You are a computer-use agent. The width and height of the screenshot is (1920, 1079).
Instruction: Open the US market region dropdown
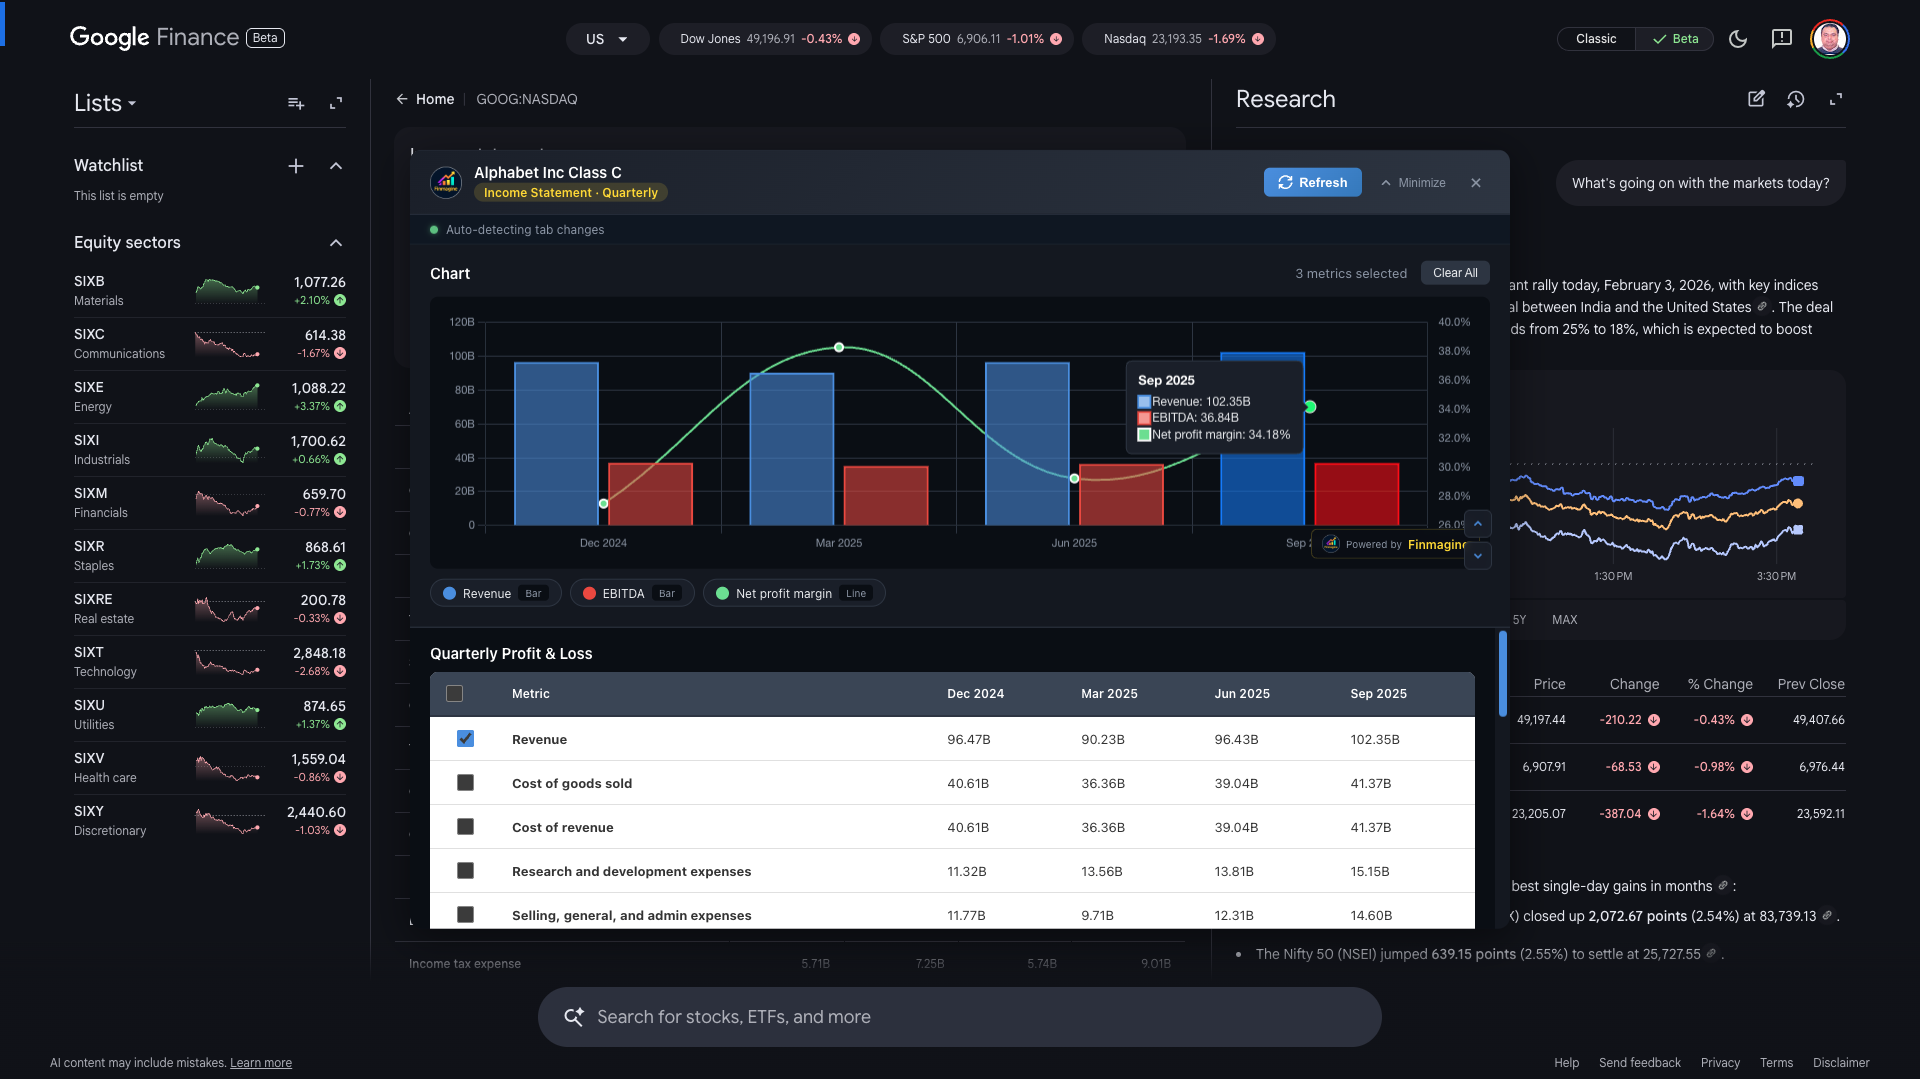tap(607, 39)
